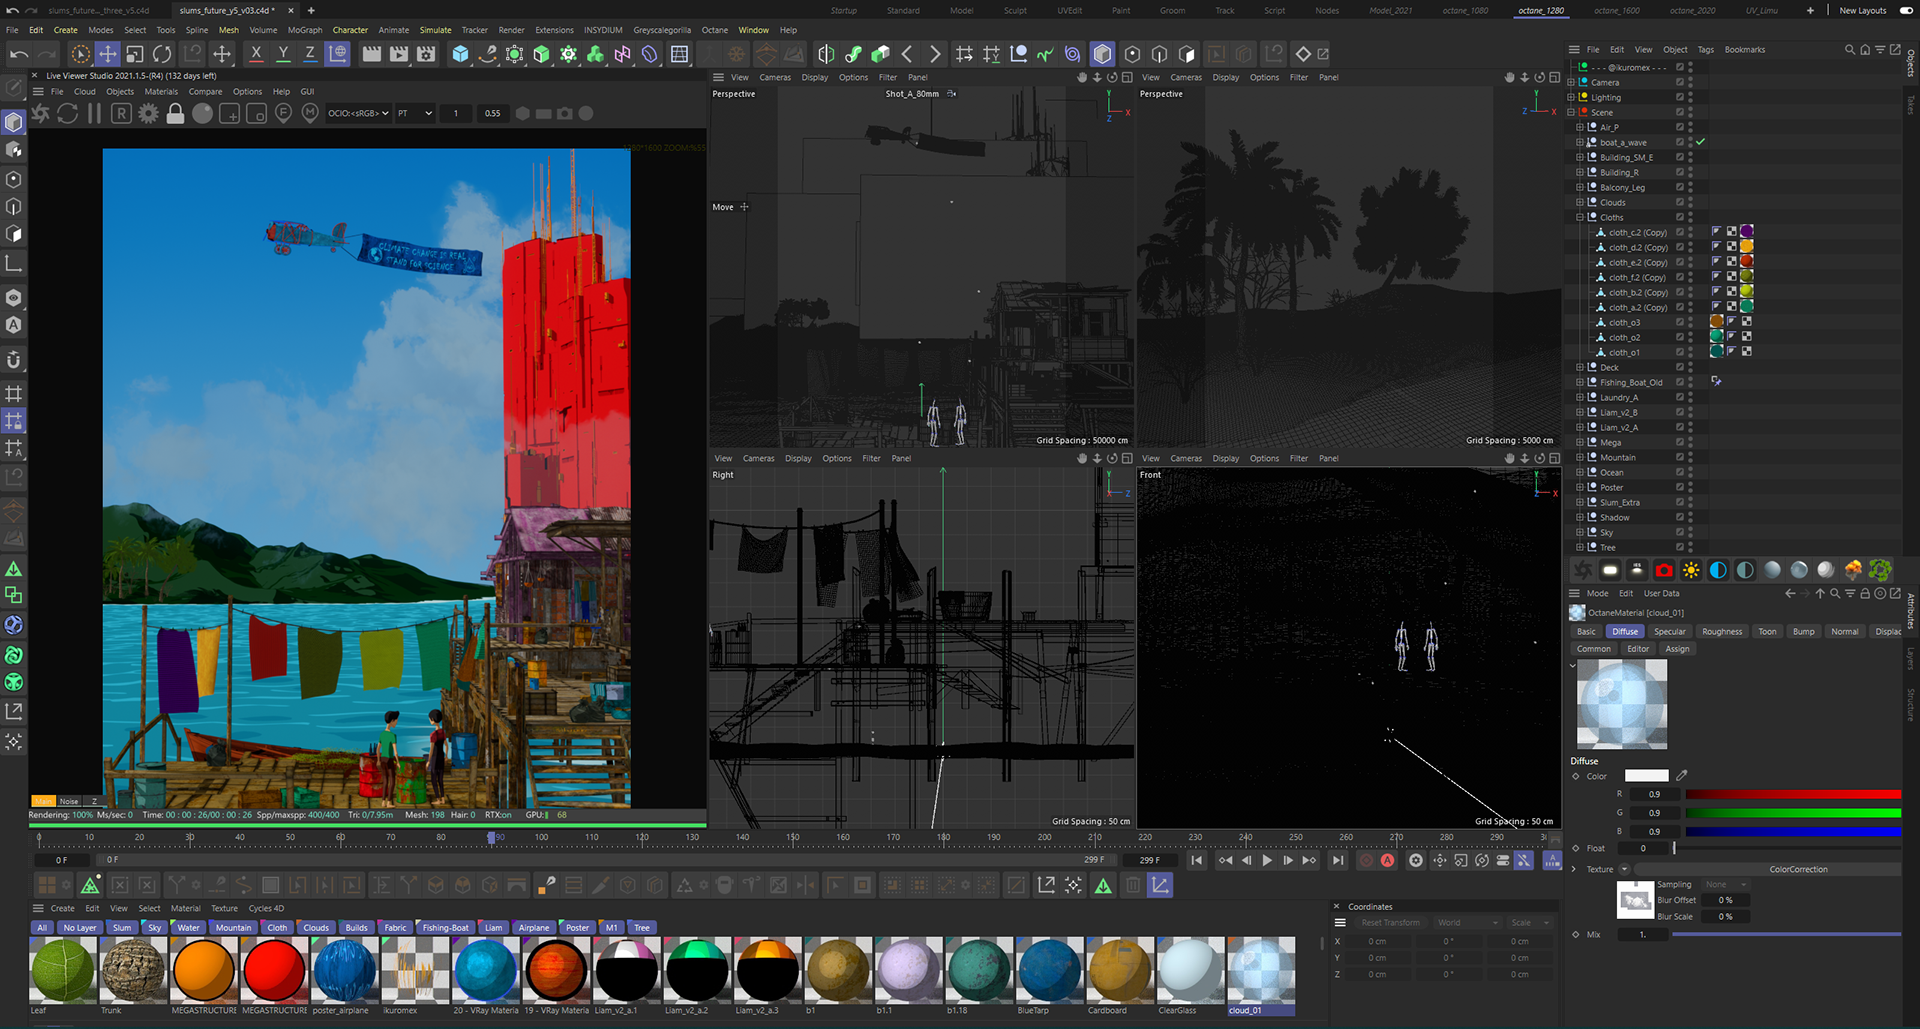Select the Water material filter tab

188,927
